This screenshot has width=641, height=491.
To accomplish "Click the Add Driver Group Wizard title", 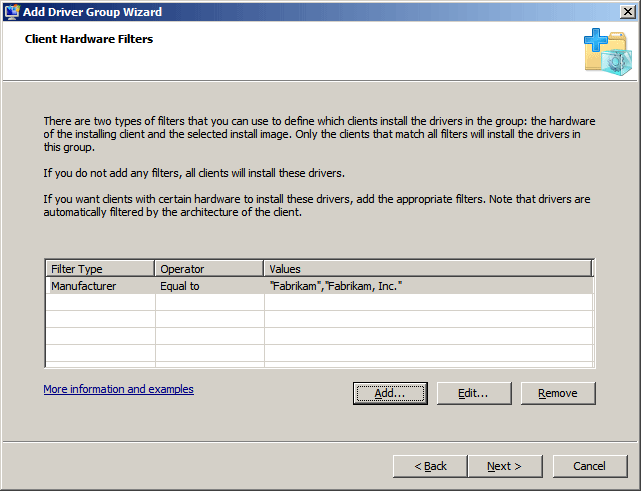I will pos(92,12).
